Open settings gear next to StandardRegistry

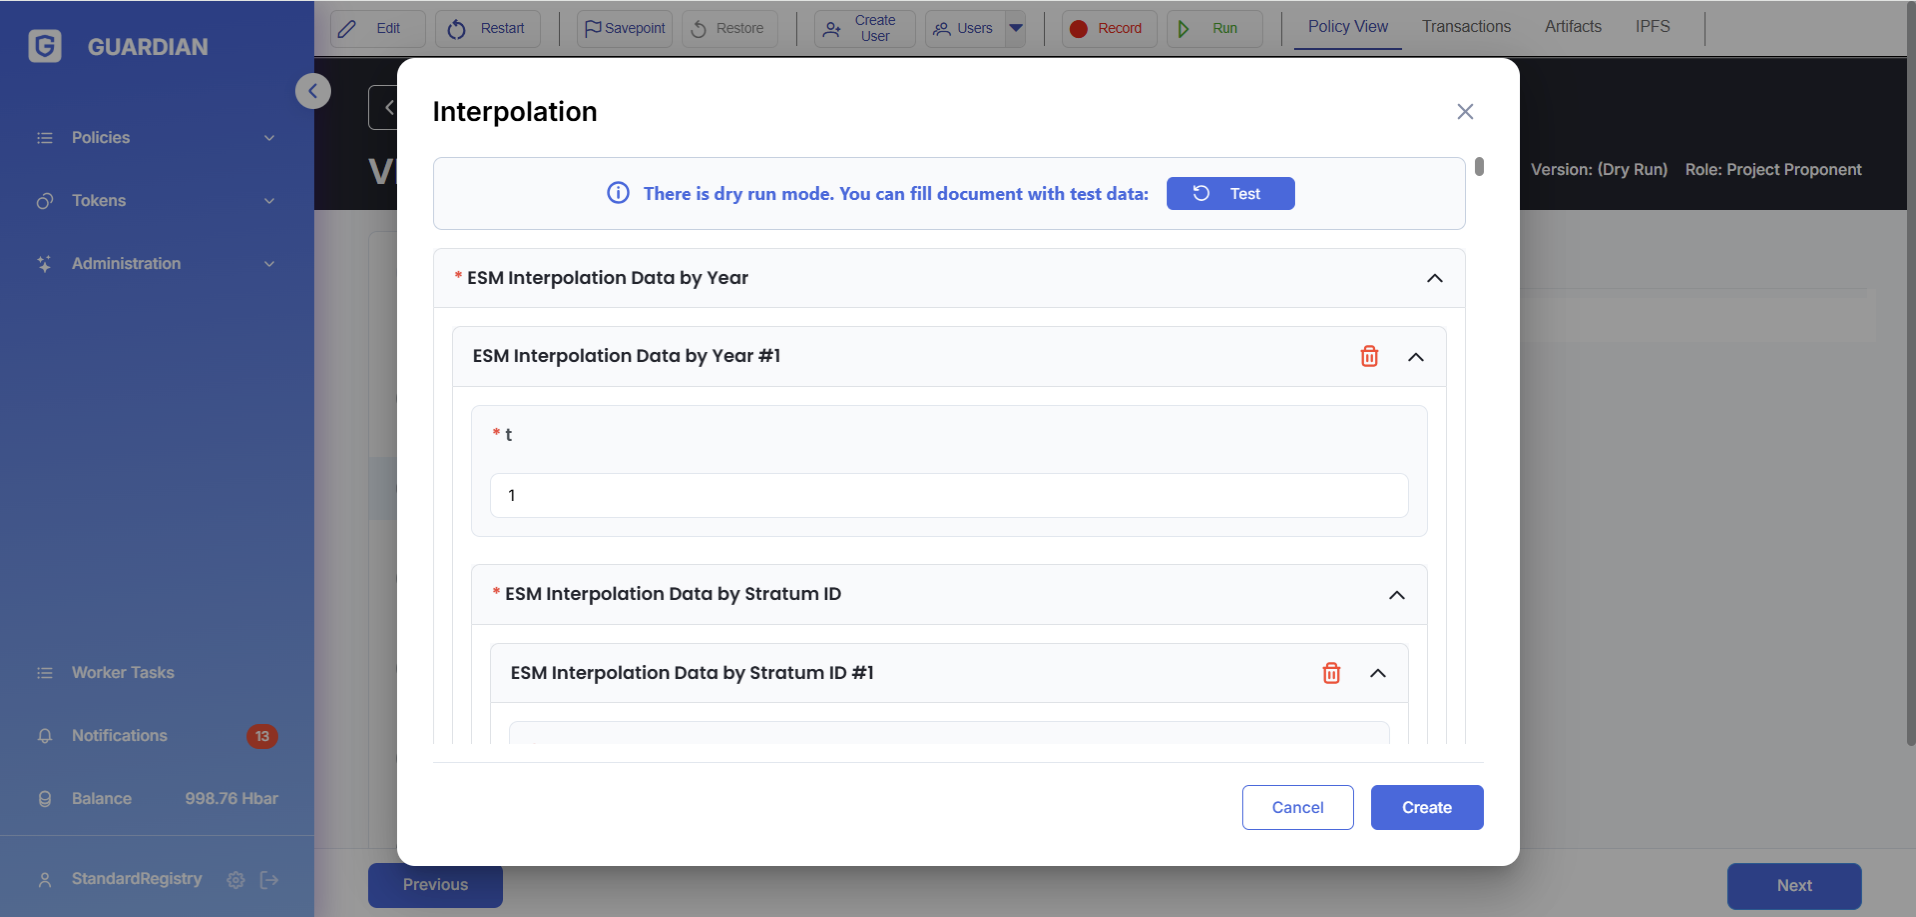click(236, 880)
